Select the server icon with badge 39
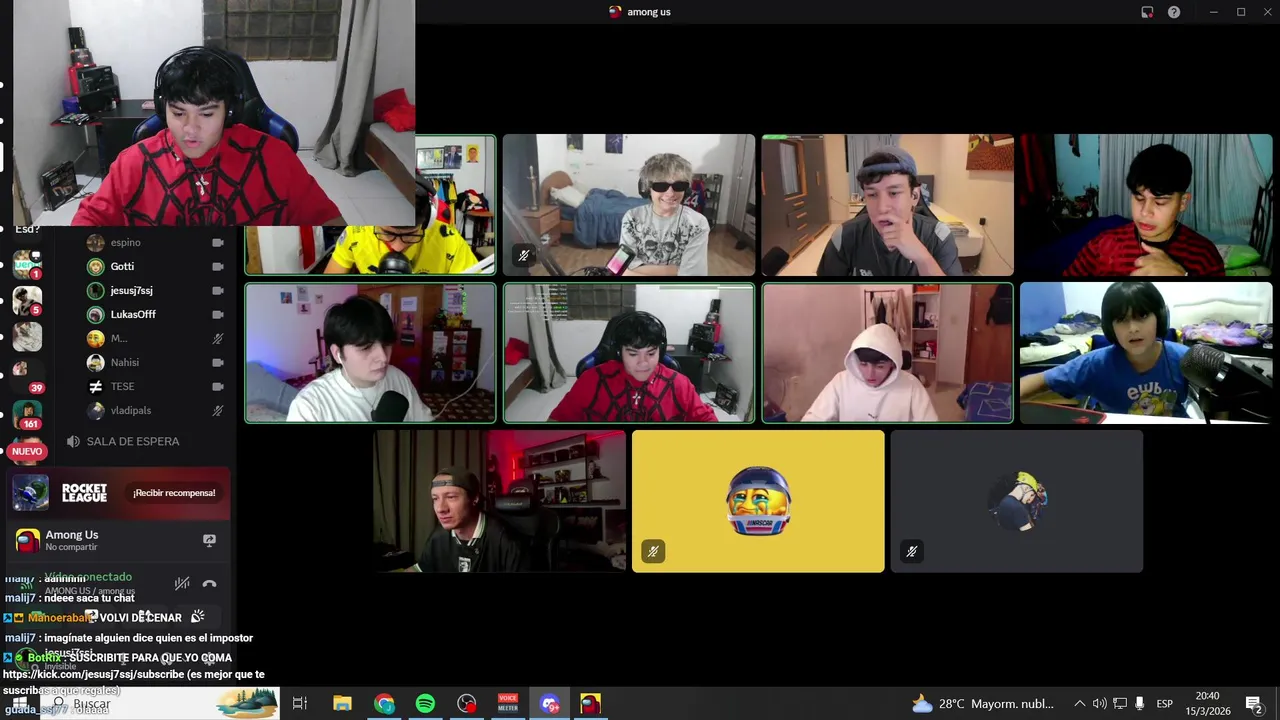1280x720 pixels. click(x=27, y=376)
